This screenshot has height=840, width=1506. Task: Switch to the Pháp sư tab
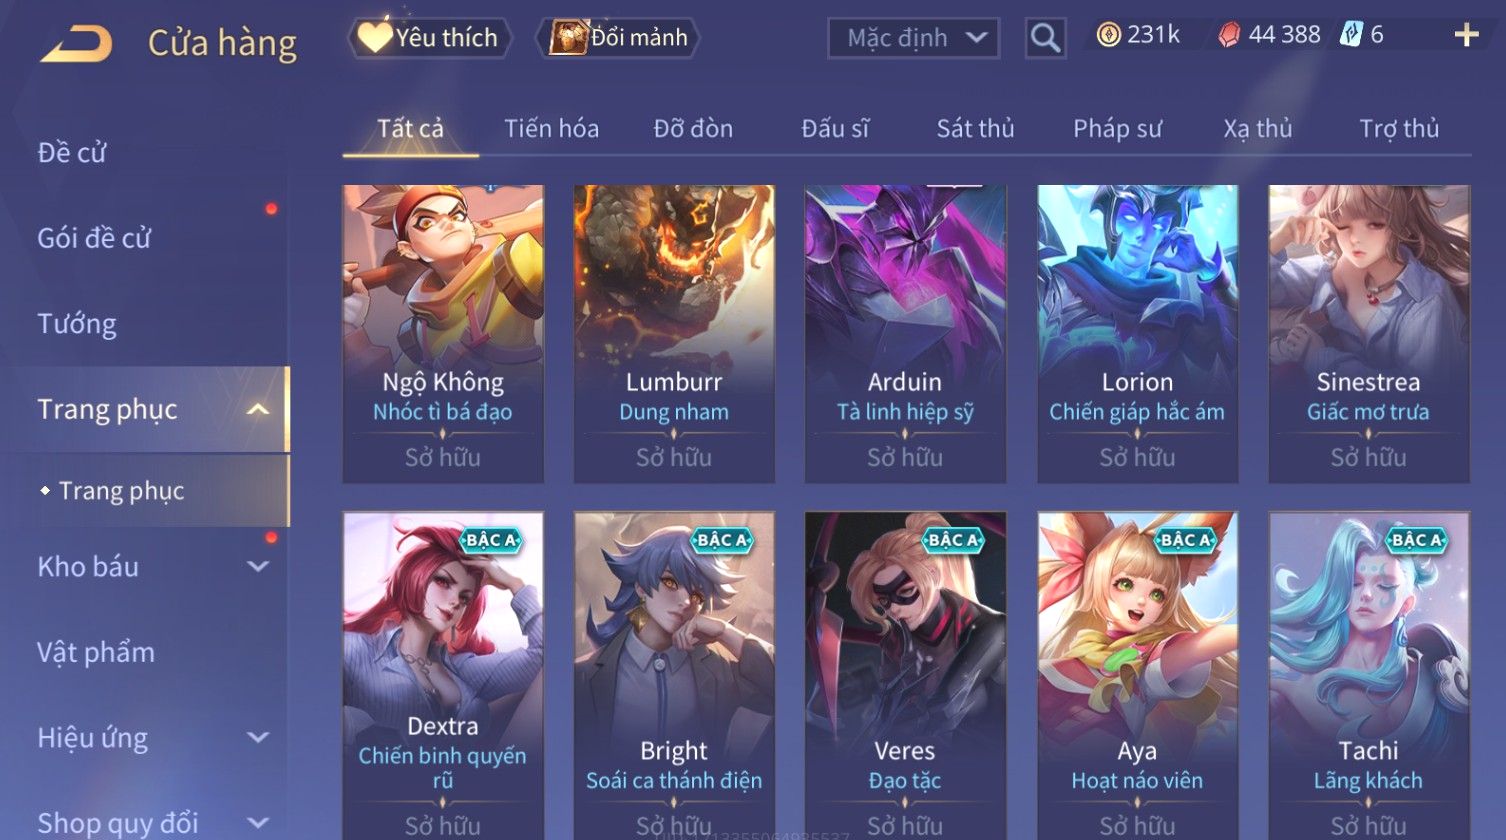coord(1117,128)
